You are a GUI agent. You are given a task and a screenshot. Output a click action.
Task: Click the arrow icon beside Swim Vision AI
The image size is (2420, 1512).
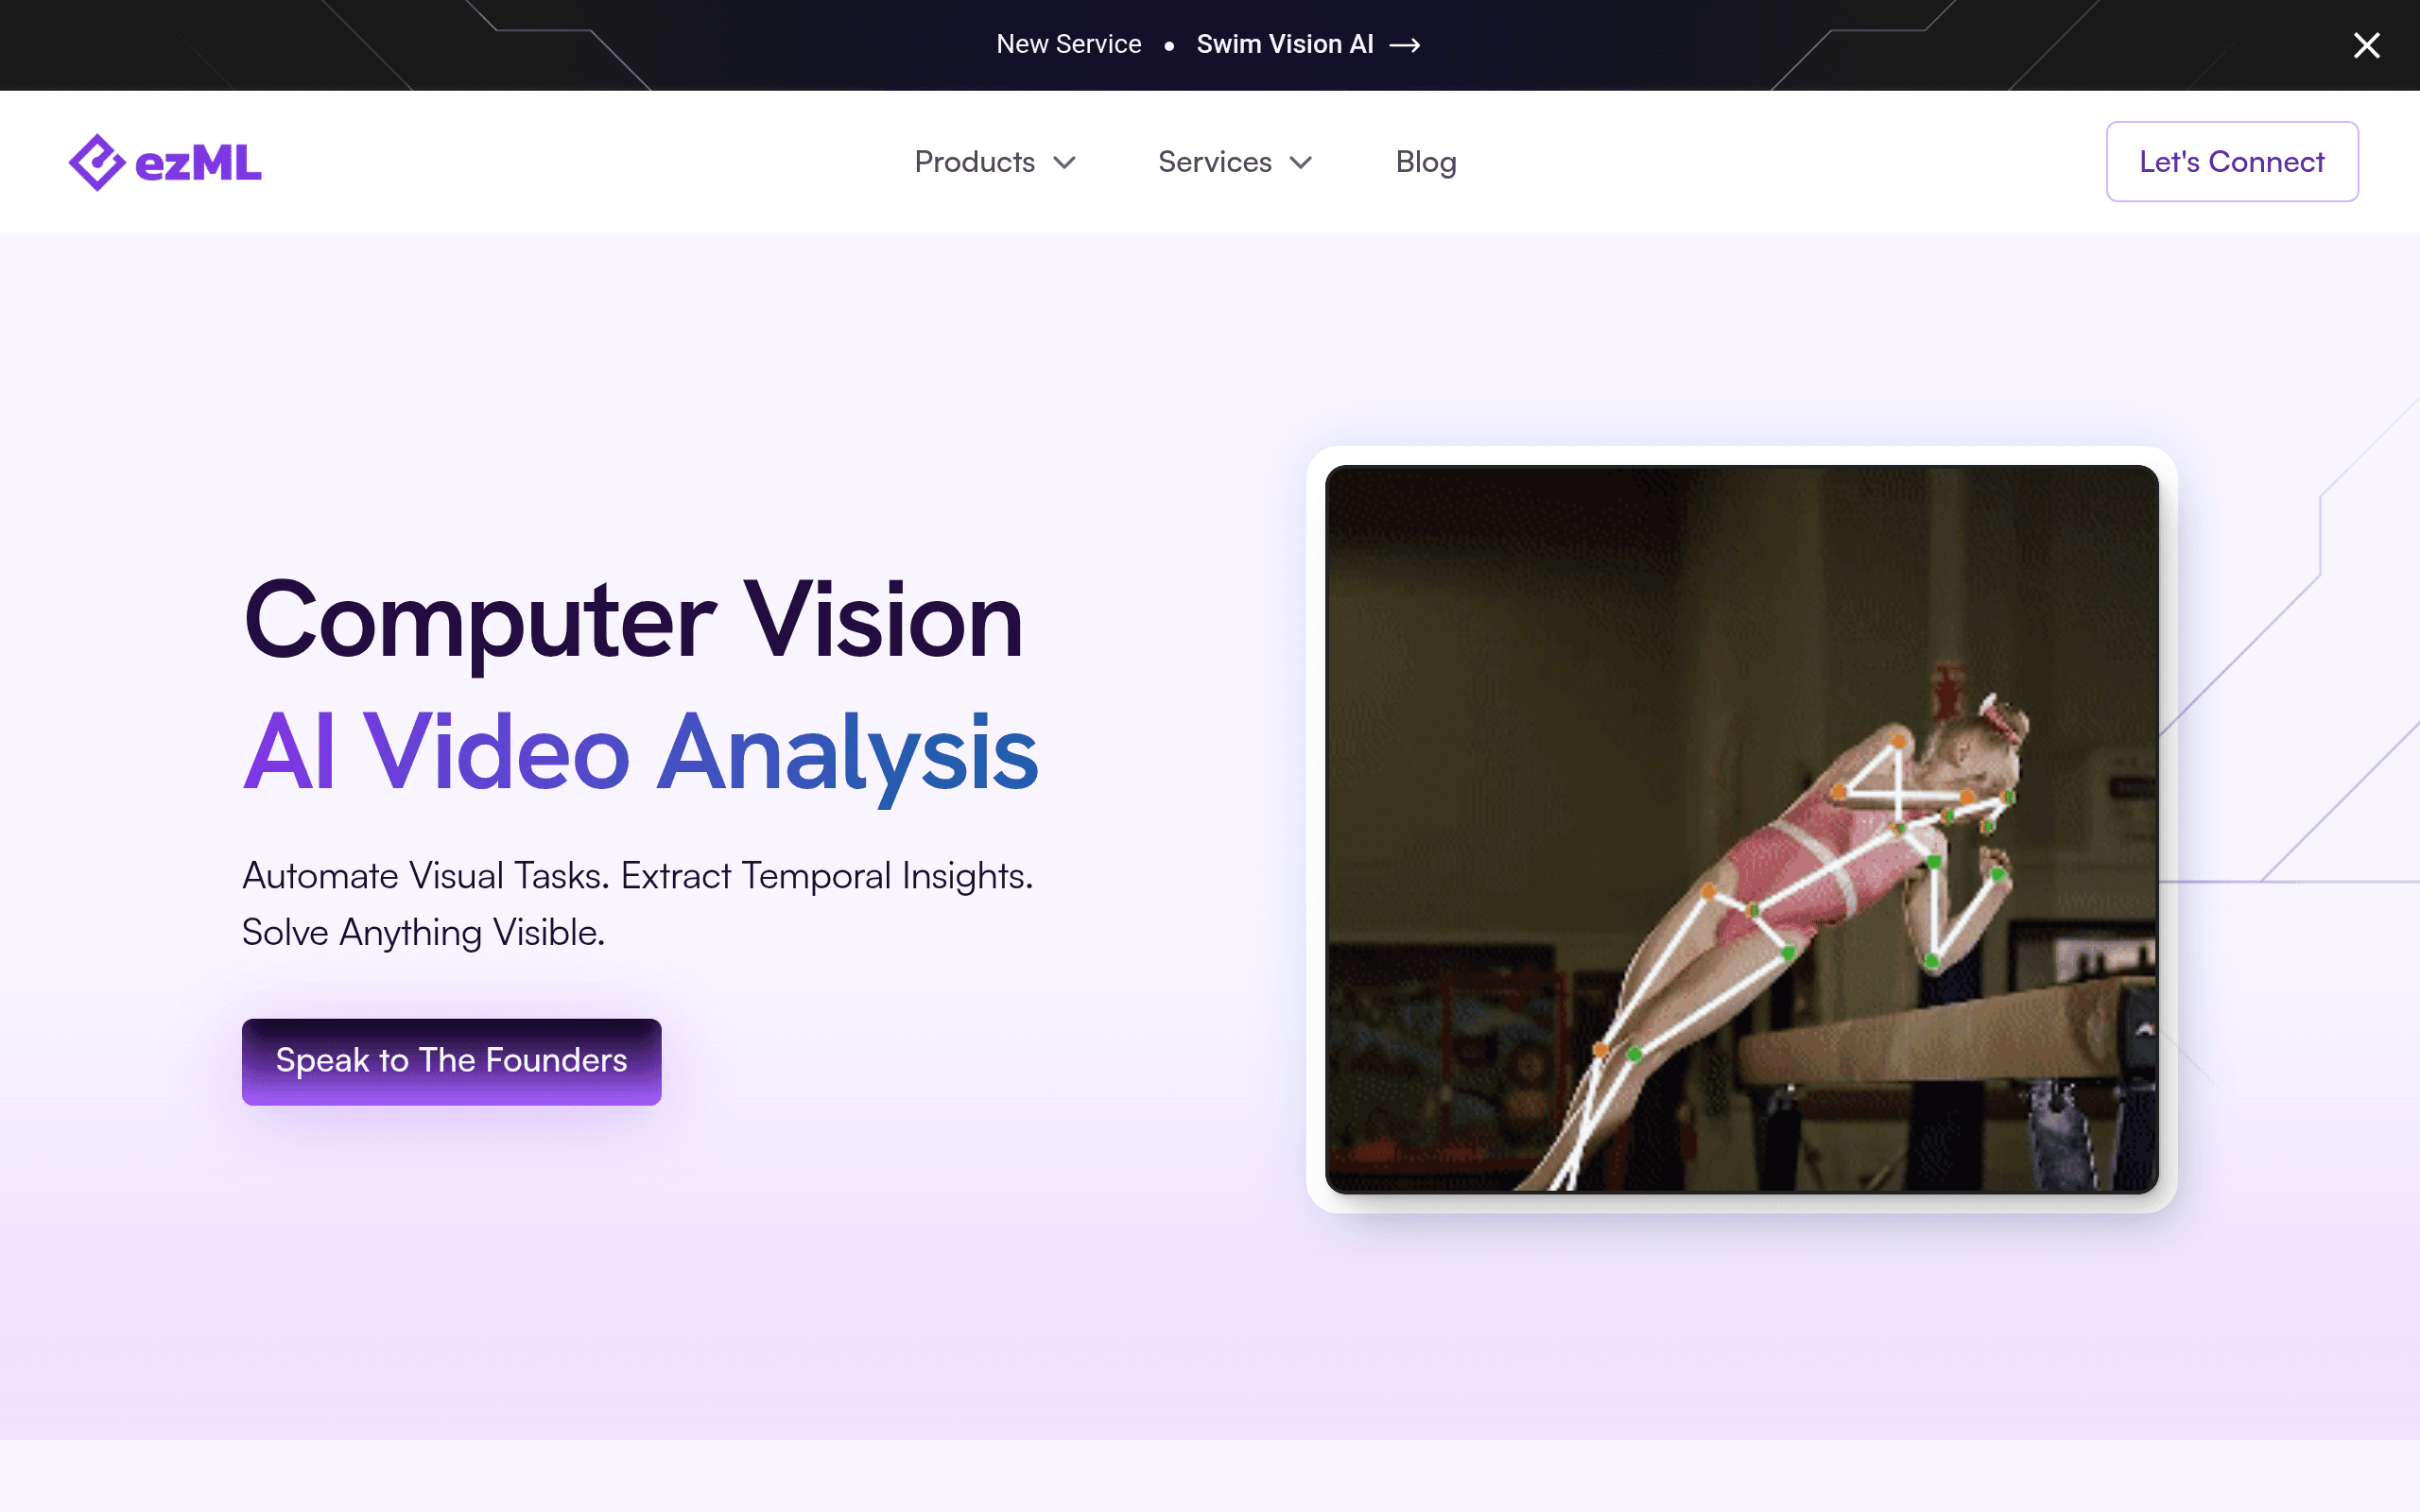(x=1405, y=45)
